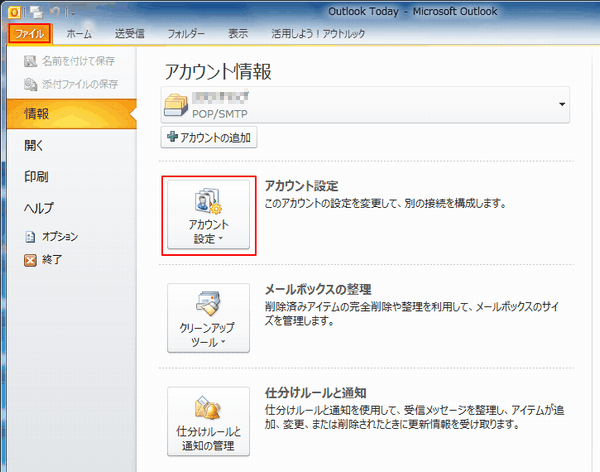
Task: Click the 仕分けルールと通知 heading text
Action: 316,393
